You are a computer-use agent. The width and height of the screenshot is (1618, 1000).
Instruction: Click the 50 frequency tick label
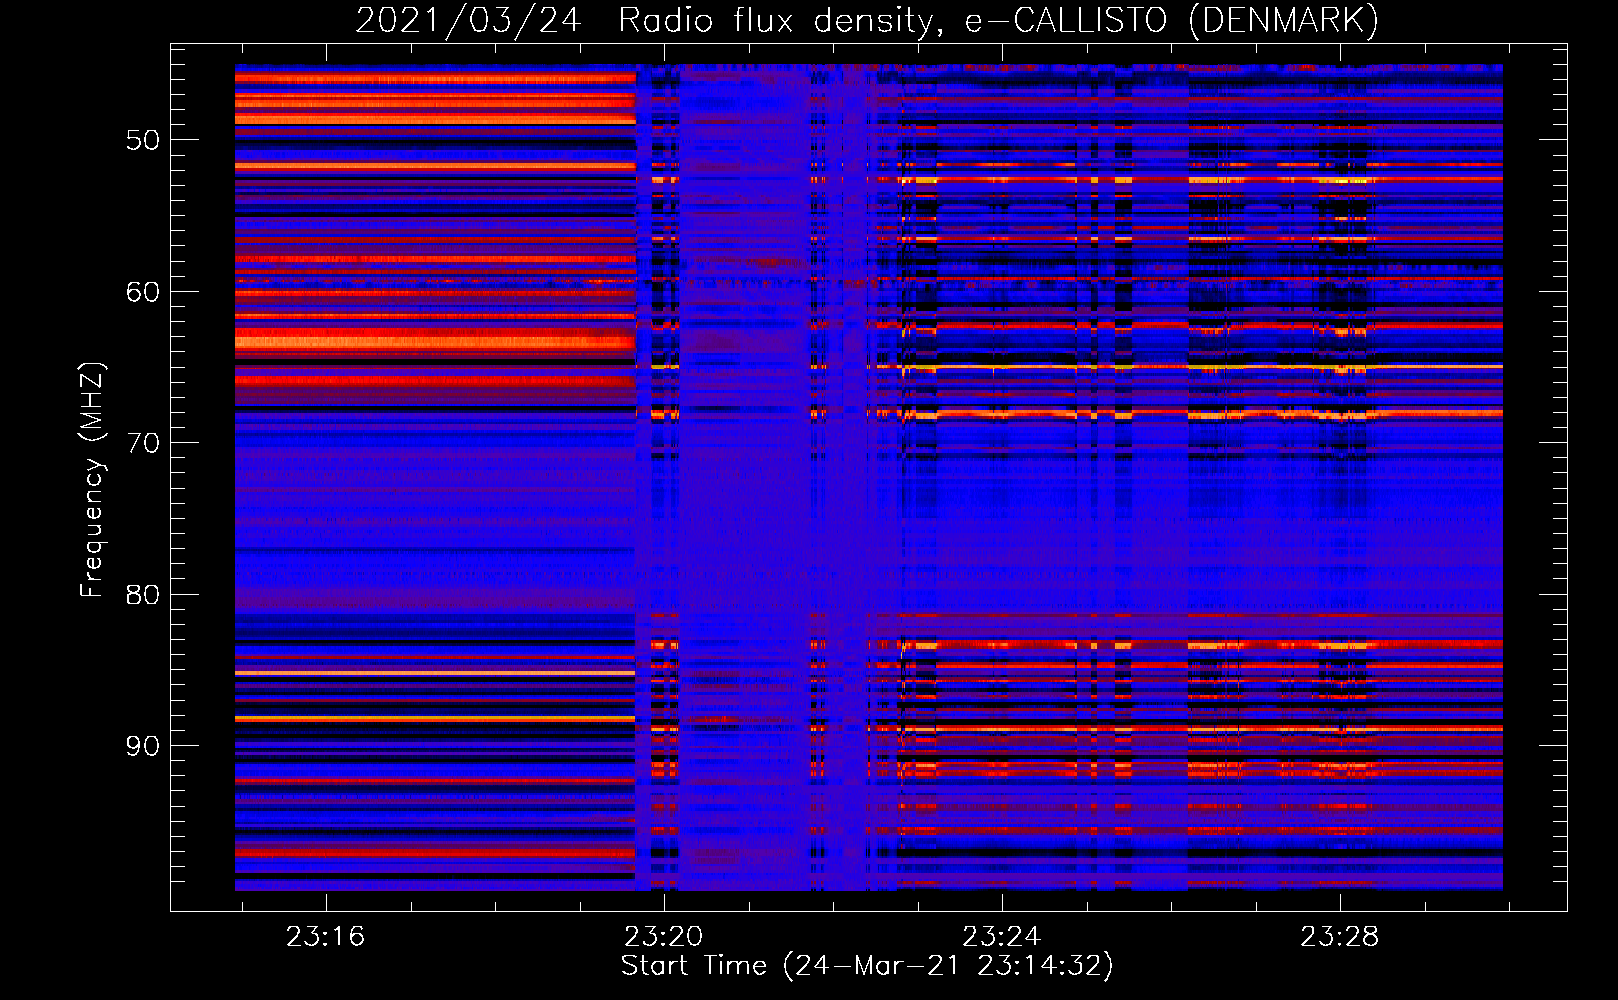pyautogui.click(x=142, y=140)
